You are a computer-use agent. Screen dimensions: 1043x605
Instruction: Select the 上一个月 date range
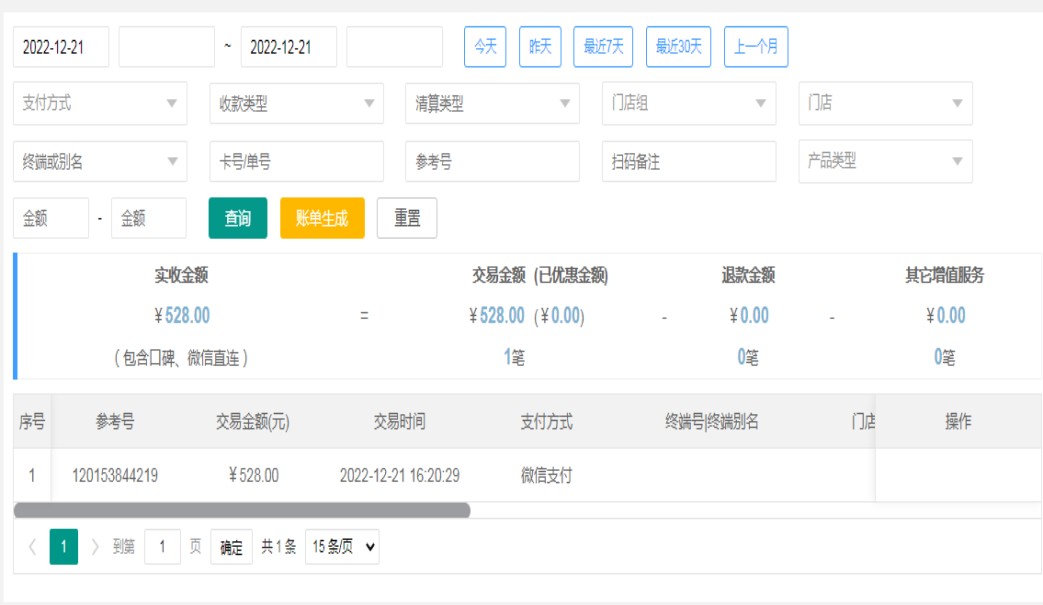coord(755,47)
